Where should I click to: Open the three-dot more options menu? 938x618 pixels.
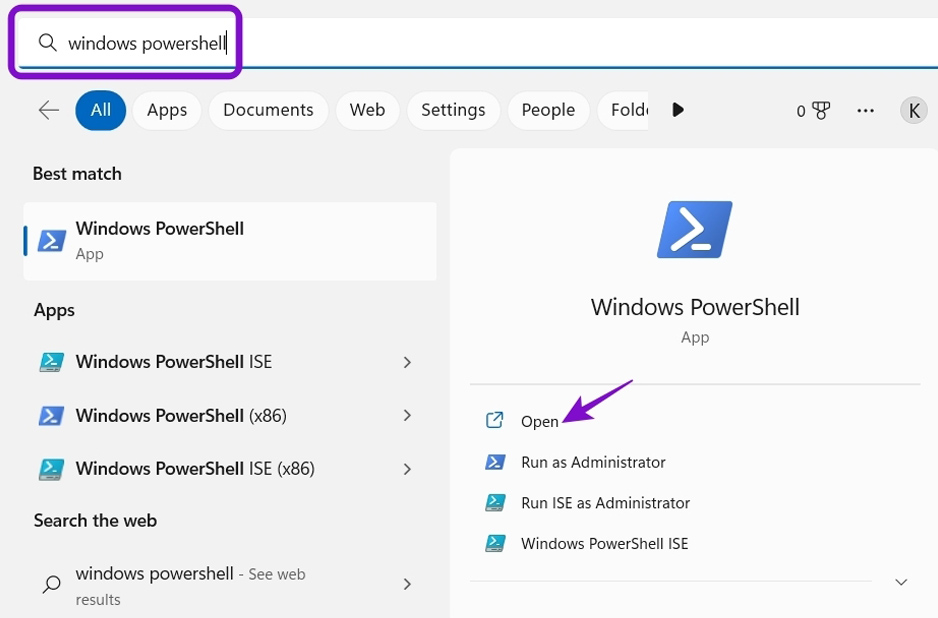tap(866, 111)
